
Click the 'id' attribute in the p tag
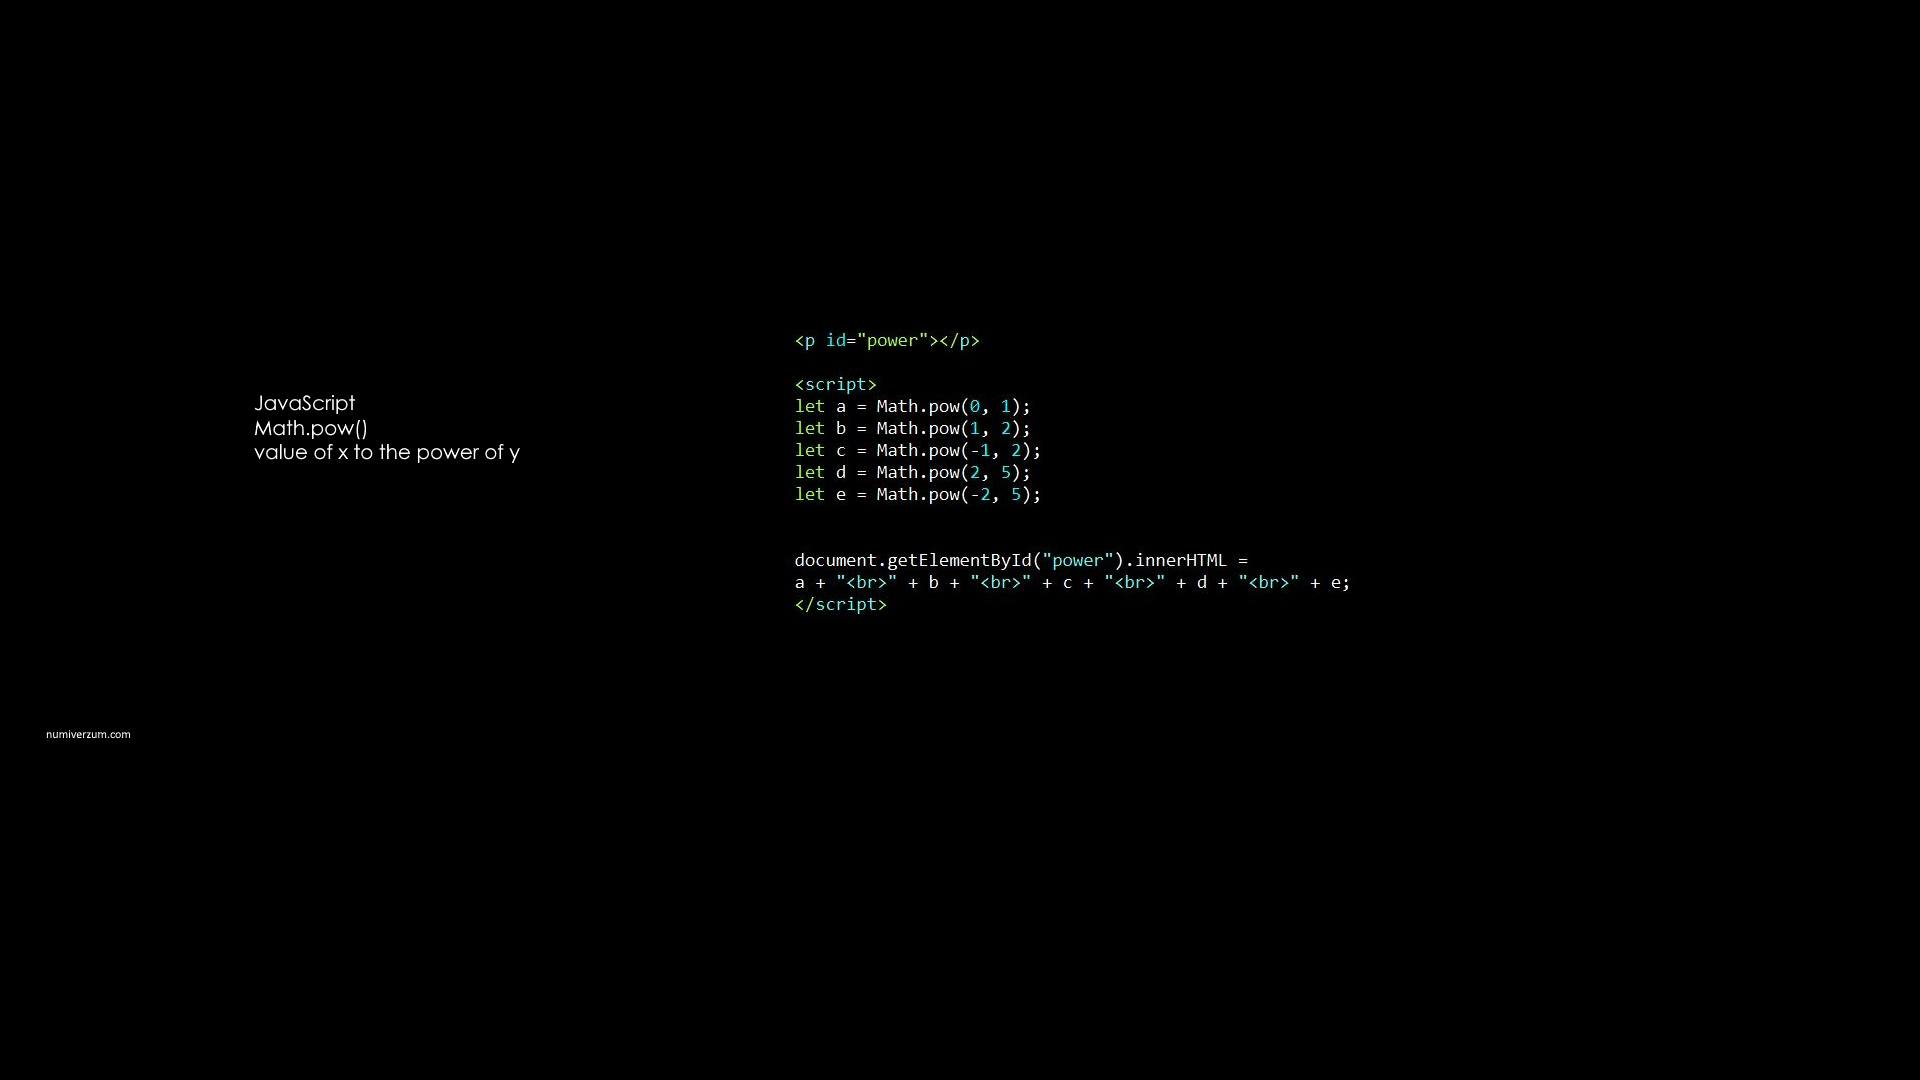pyautogui.click(x=836, y=340)
